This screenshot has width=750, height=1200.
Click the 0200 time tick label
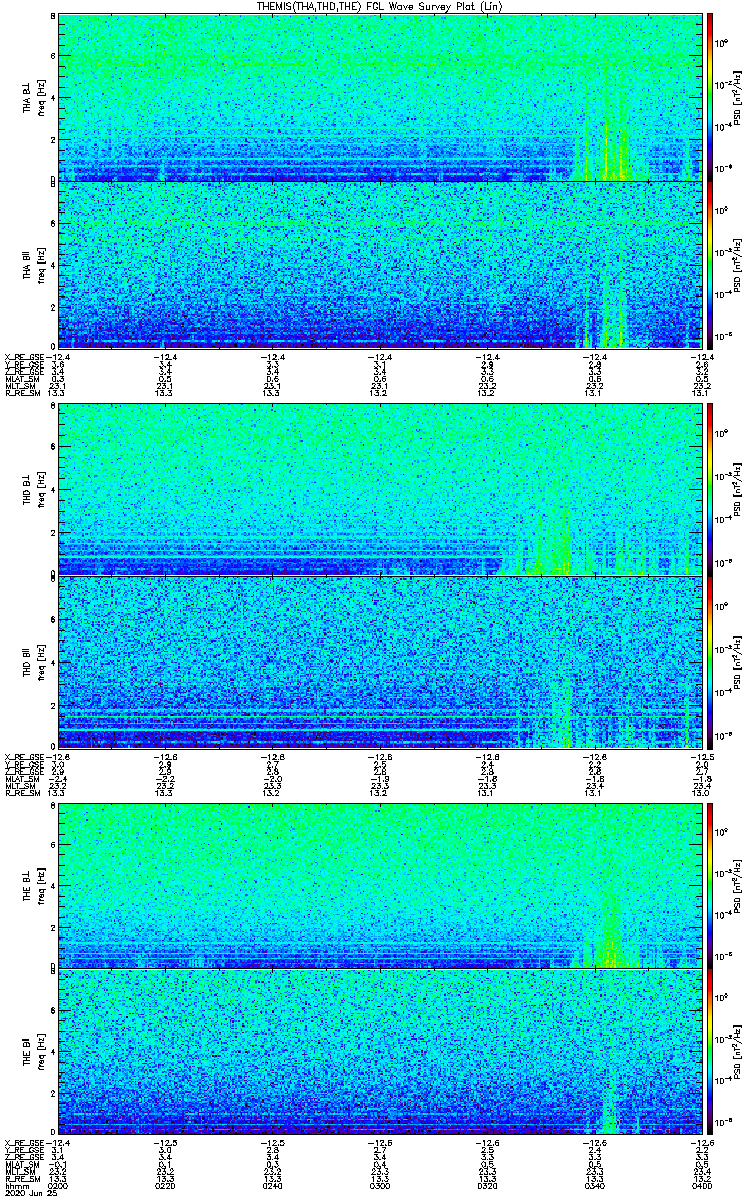click(x=58, y=1185)
